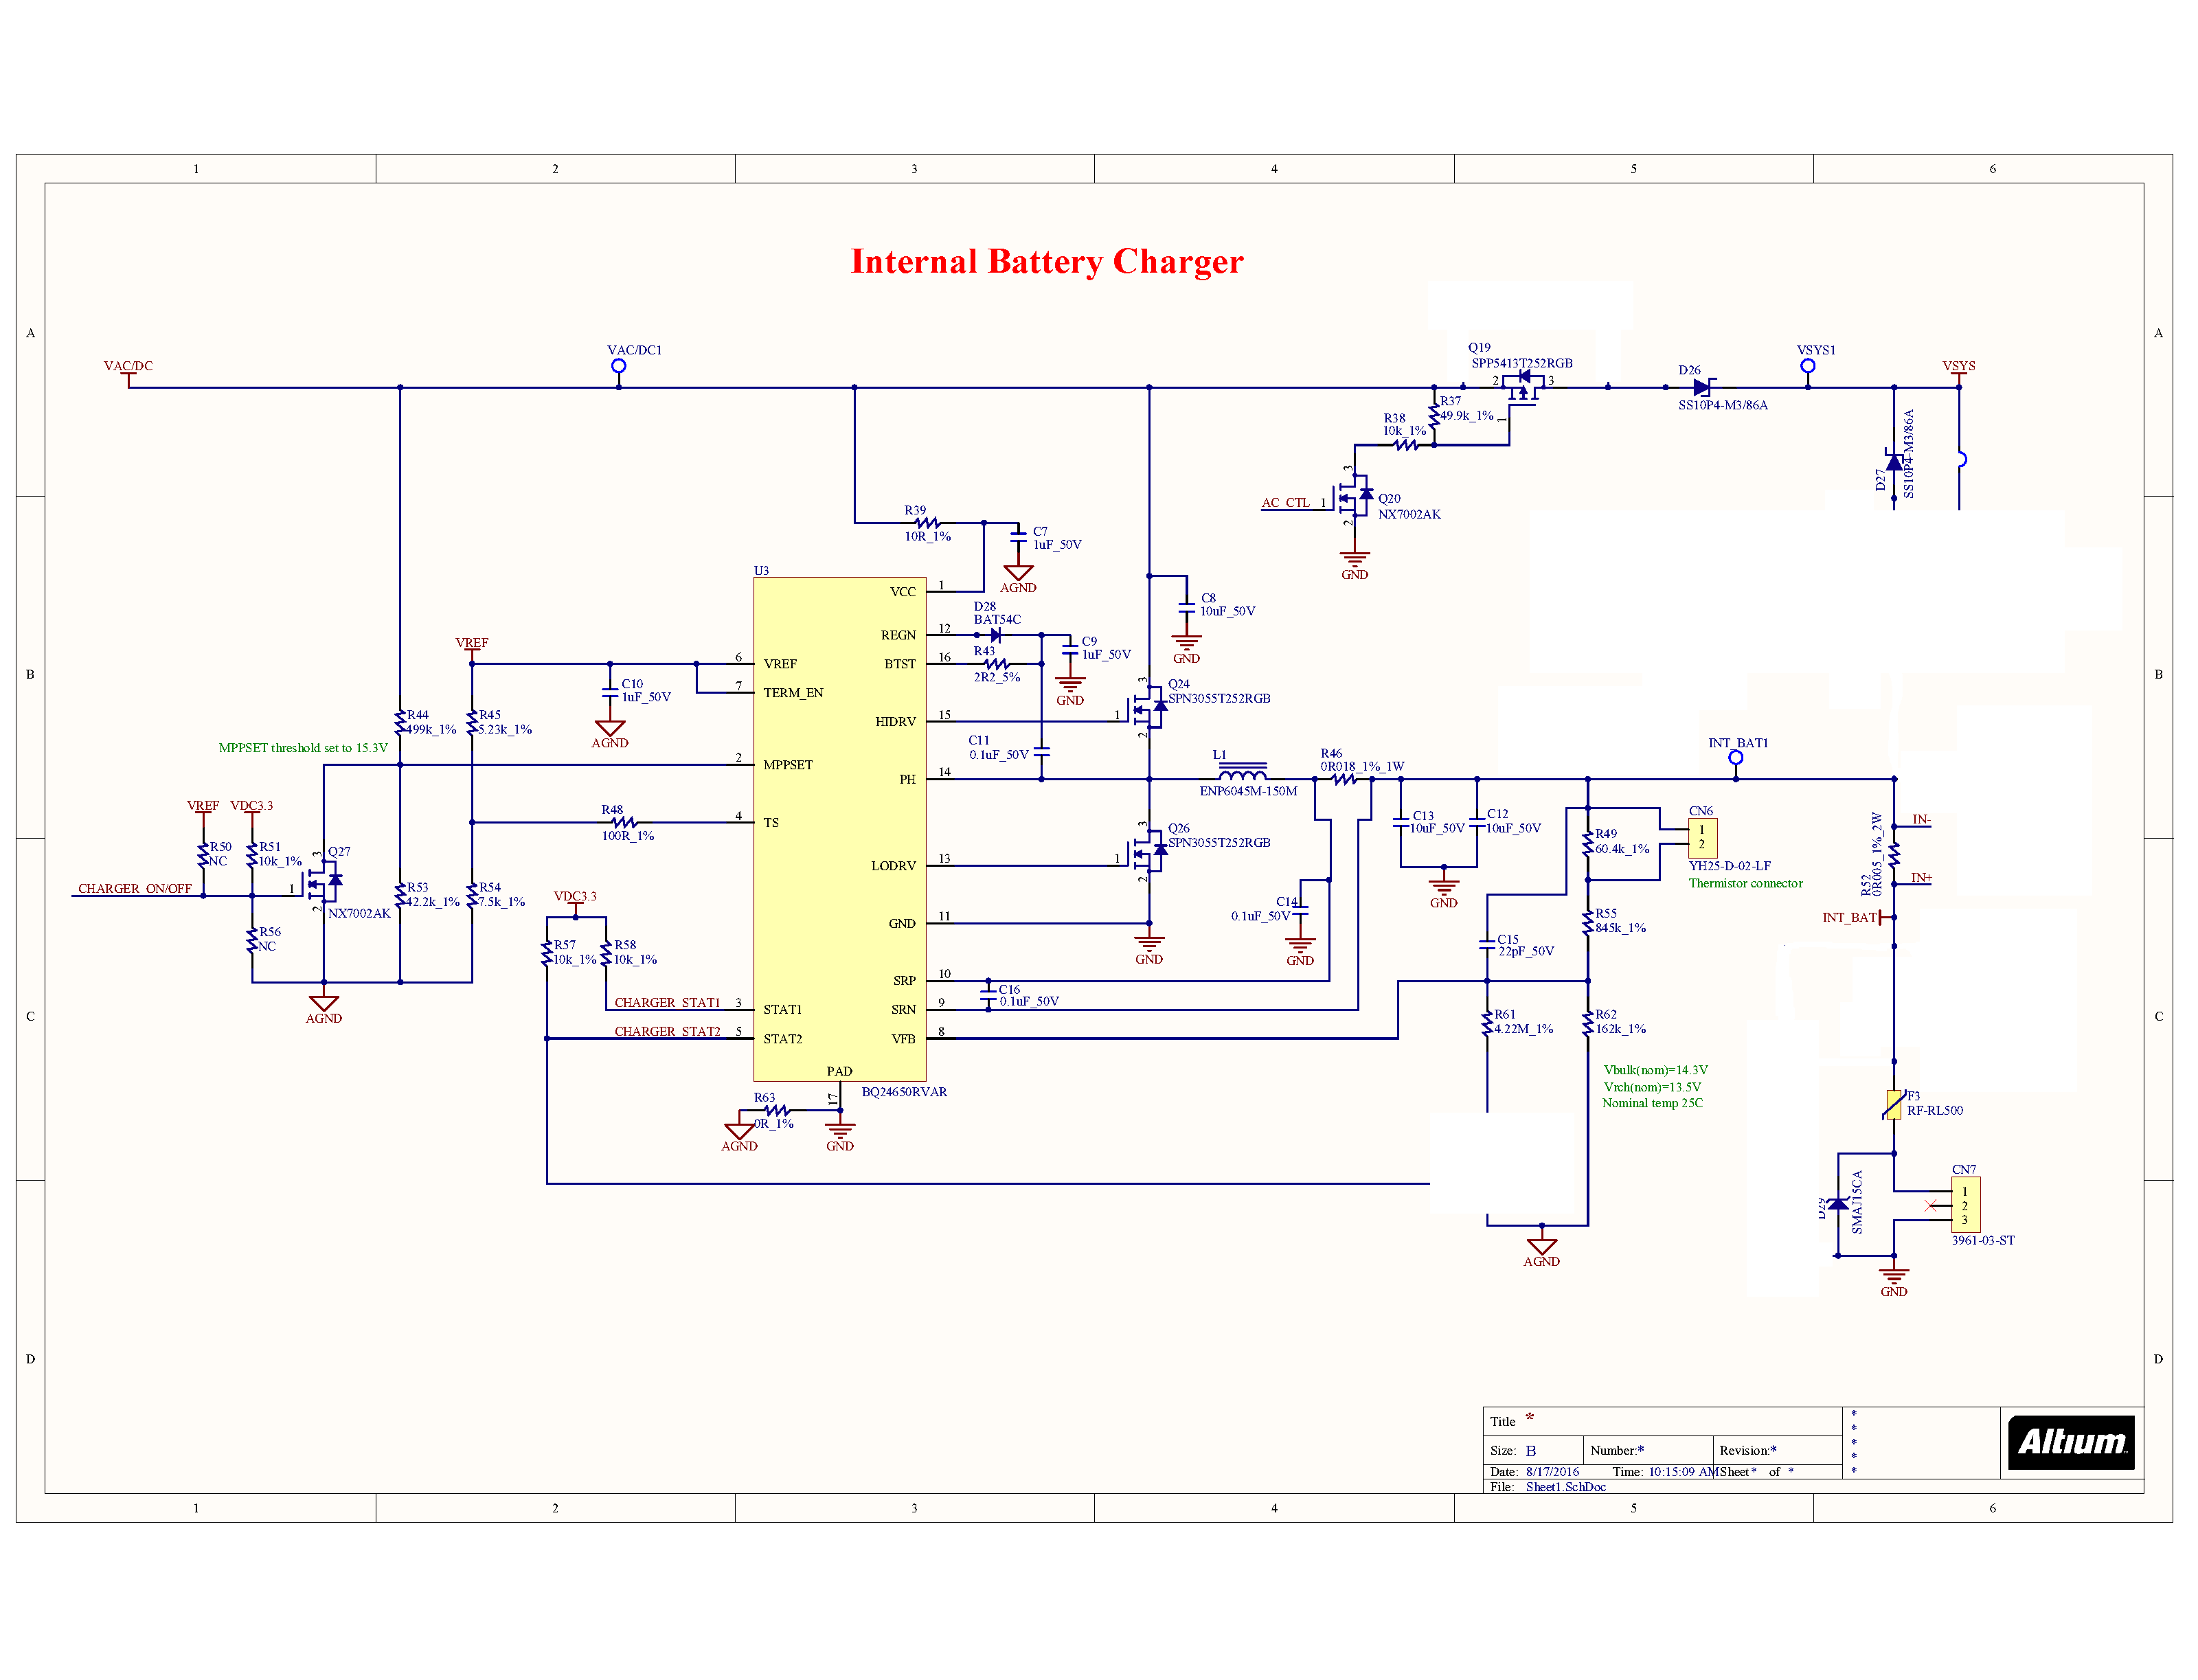2198x1680 pixels.
Task: Select the date '8/17/2016' in title block
Action: tap(1553, 1472)
